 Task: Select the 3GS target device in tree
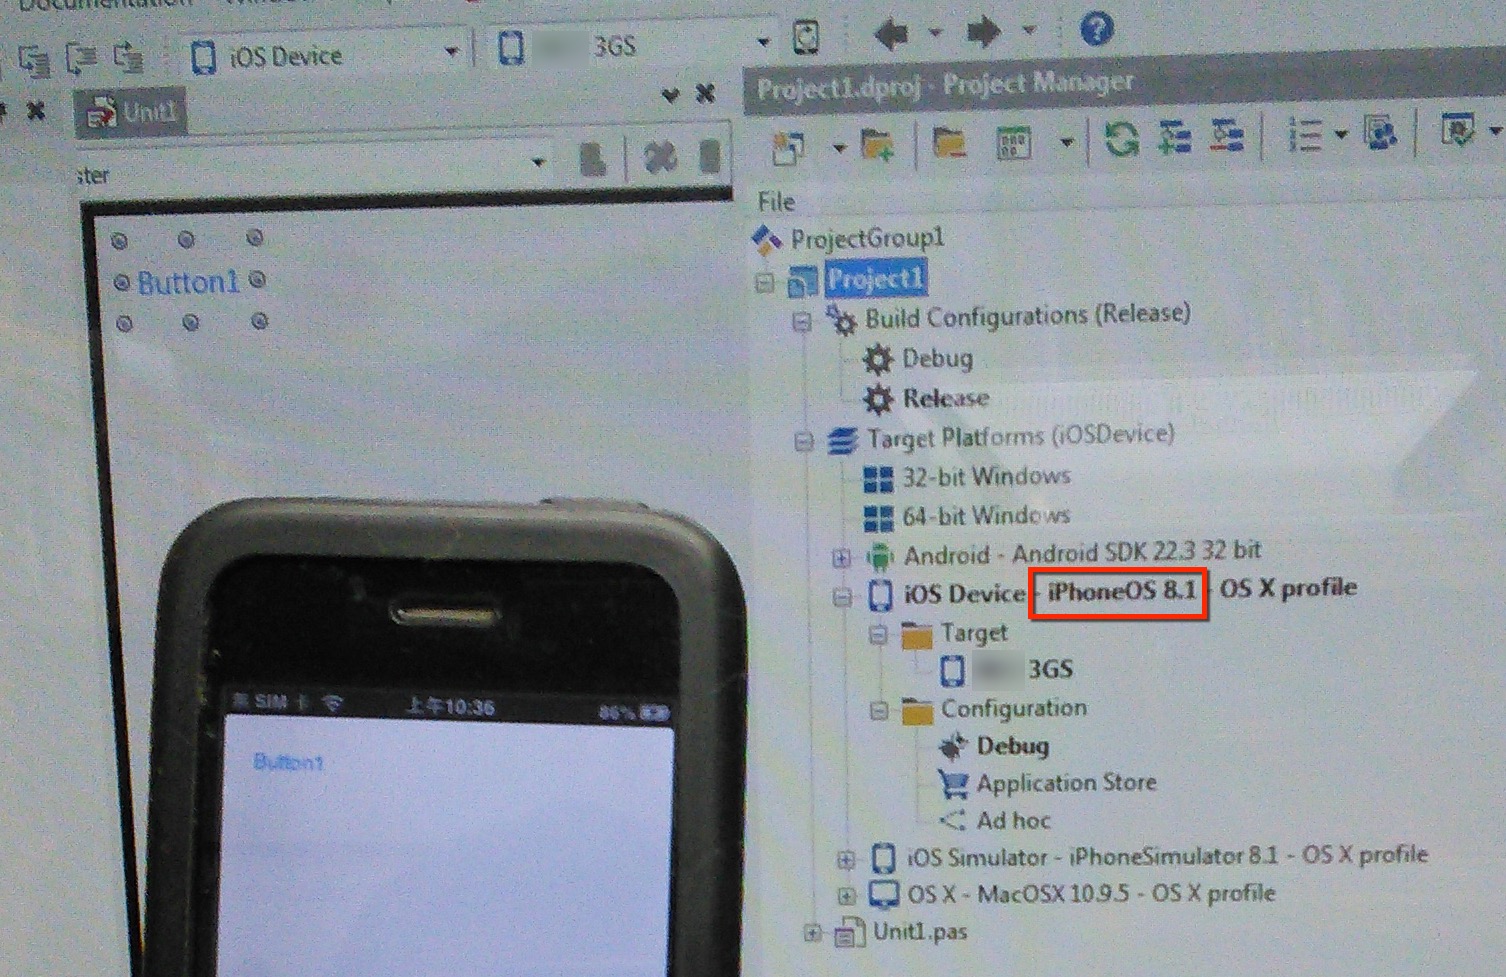1024,669
